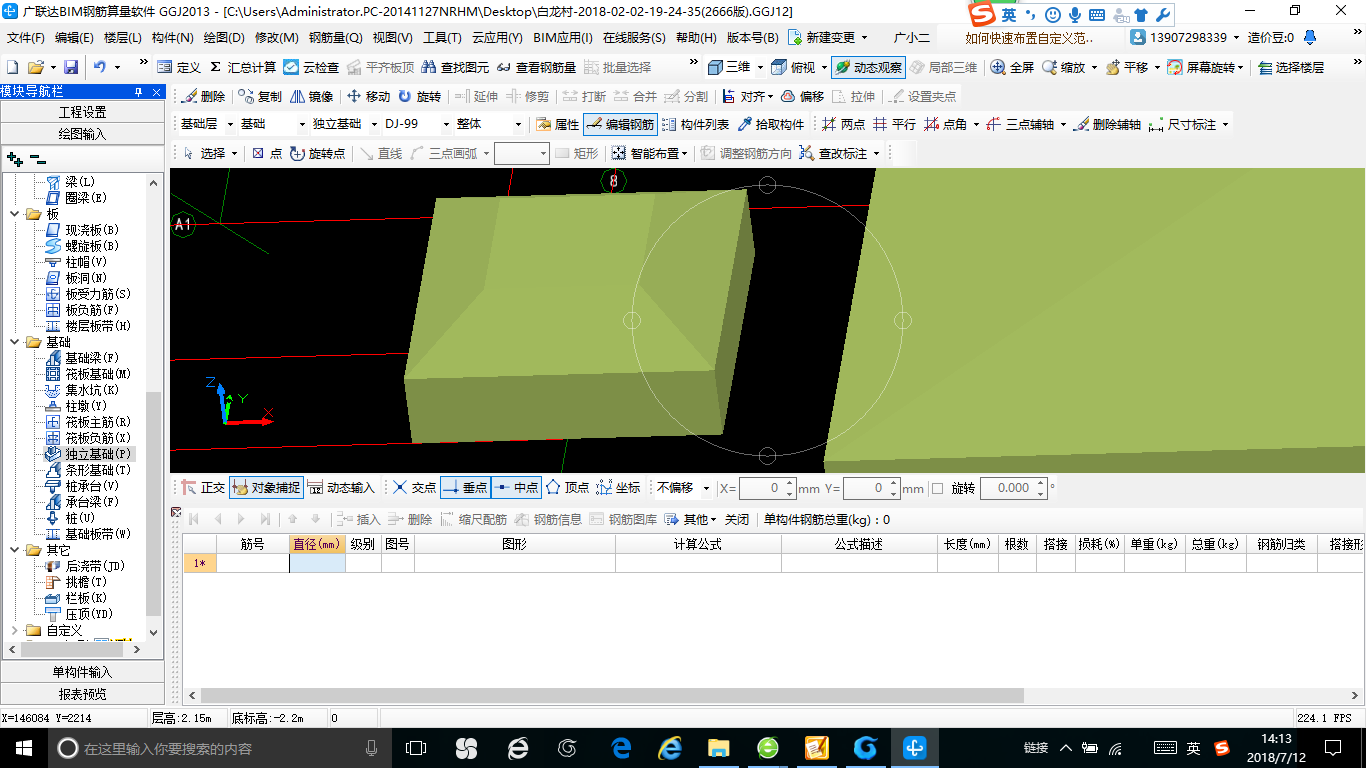
Task: Click the 删除 delete tool
Action: point(204,97)
